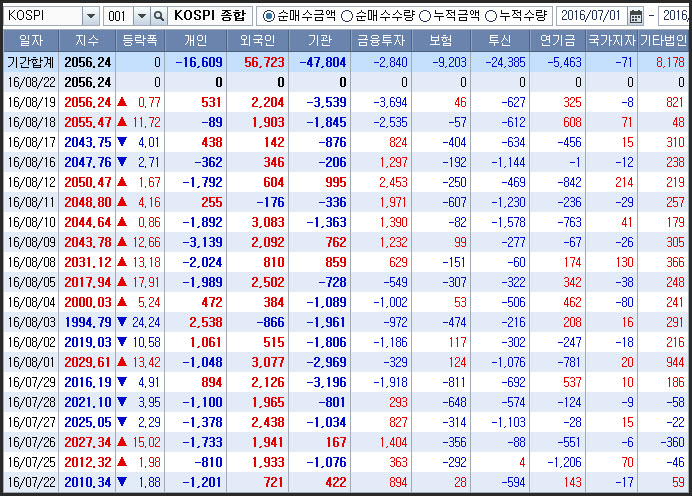Select the 16/08/16 date cell
This screenshot has width=692, height=496.
(x=31, y=162)
